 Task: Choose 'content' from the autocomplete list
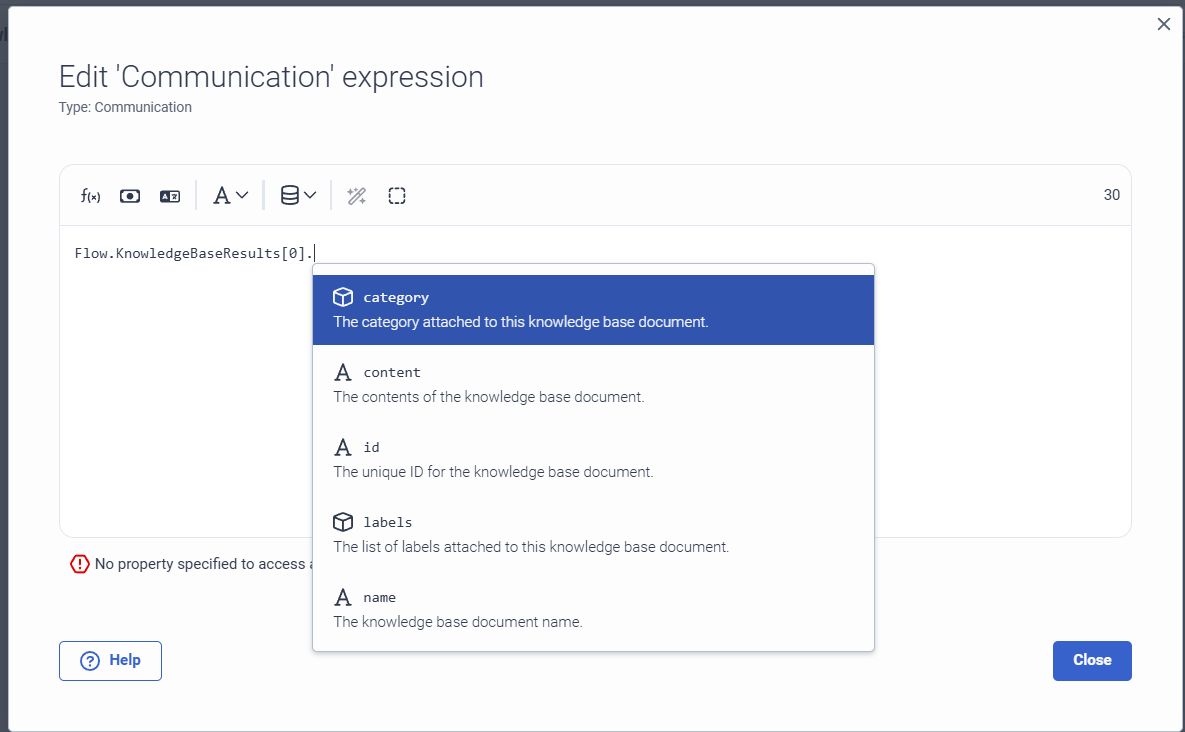click(593, 384)
